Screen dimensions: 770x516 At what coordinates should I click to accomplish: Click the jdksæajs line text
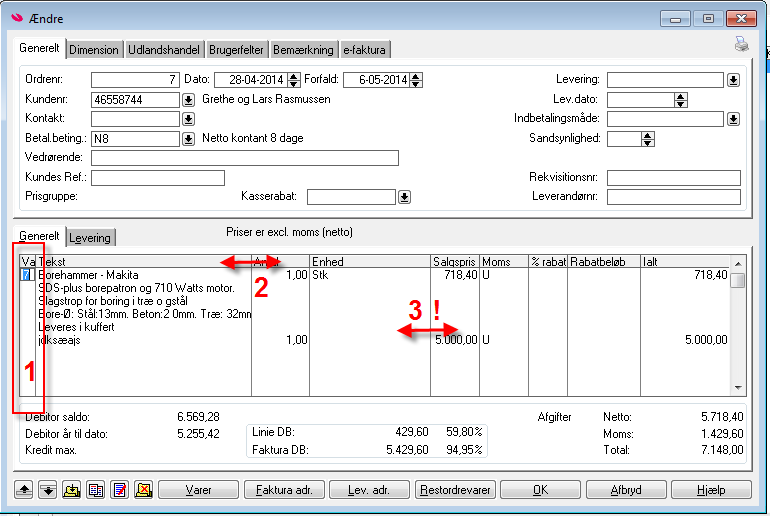click(59, 340)
